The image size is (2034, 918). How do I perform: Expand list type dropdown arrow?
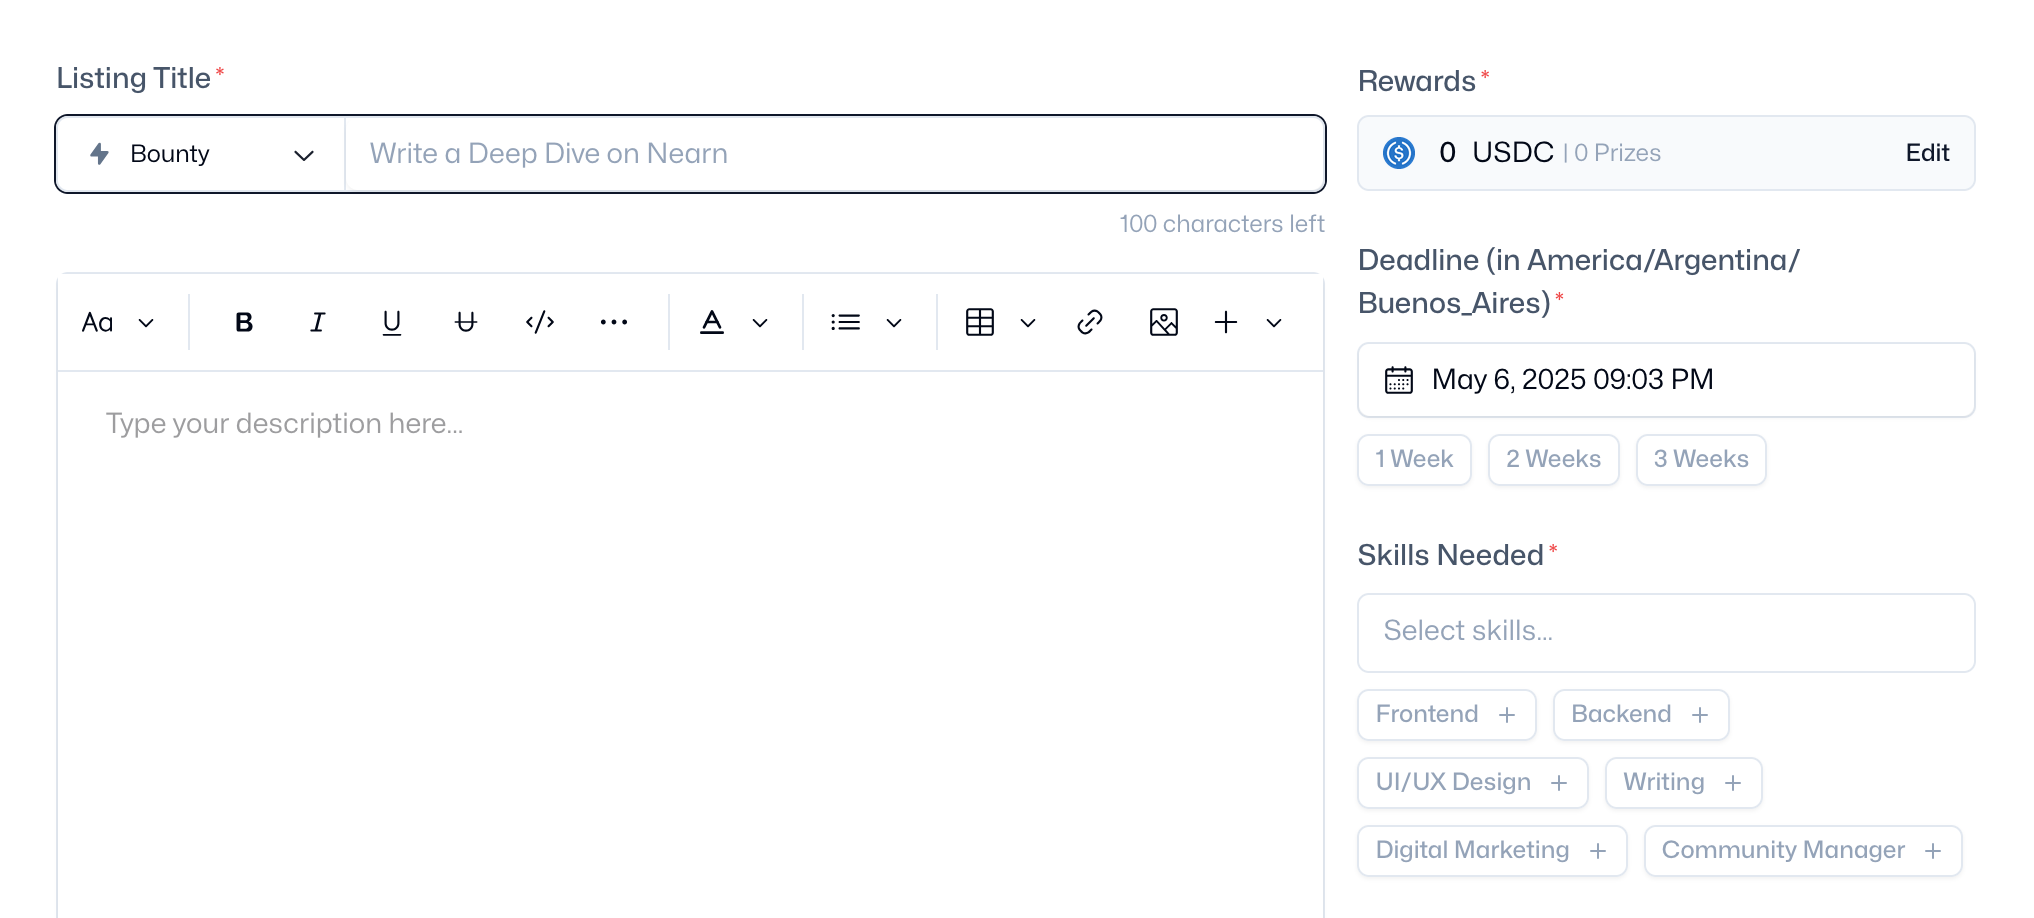click(894, 323)
